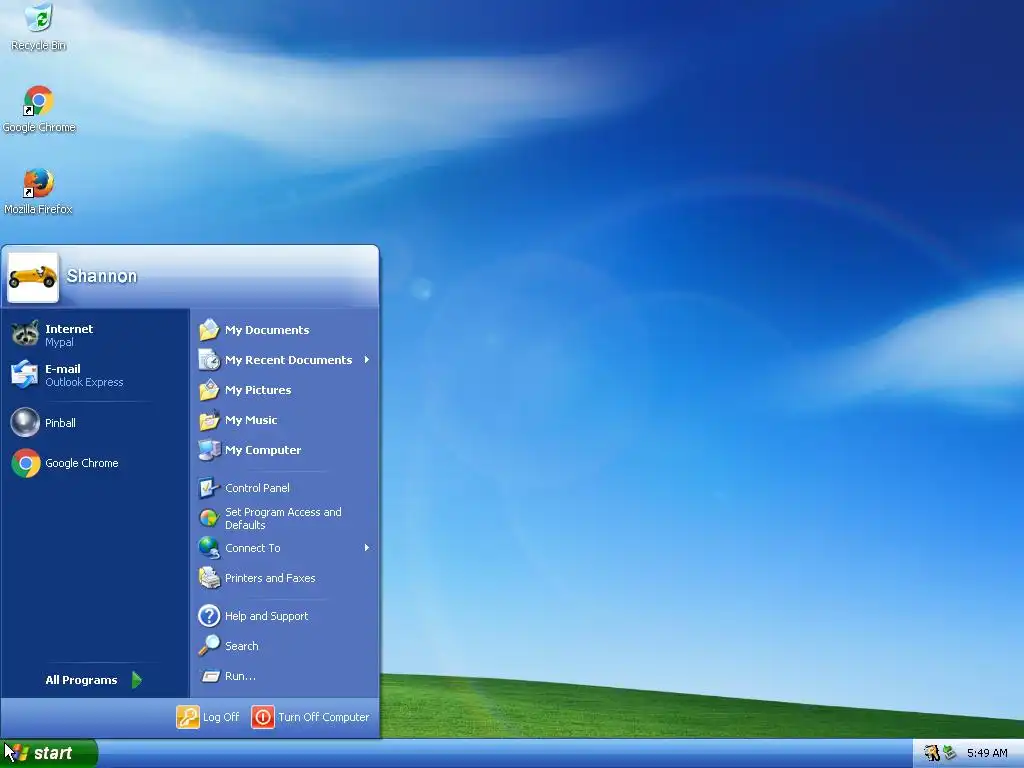Click the Turn Off Computer text button
Viewport: 1024px width, 768px height.
324,717
